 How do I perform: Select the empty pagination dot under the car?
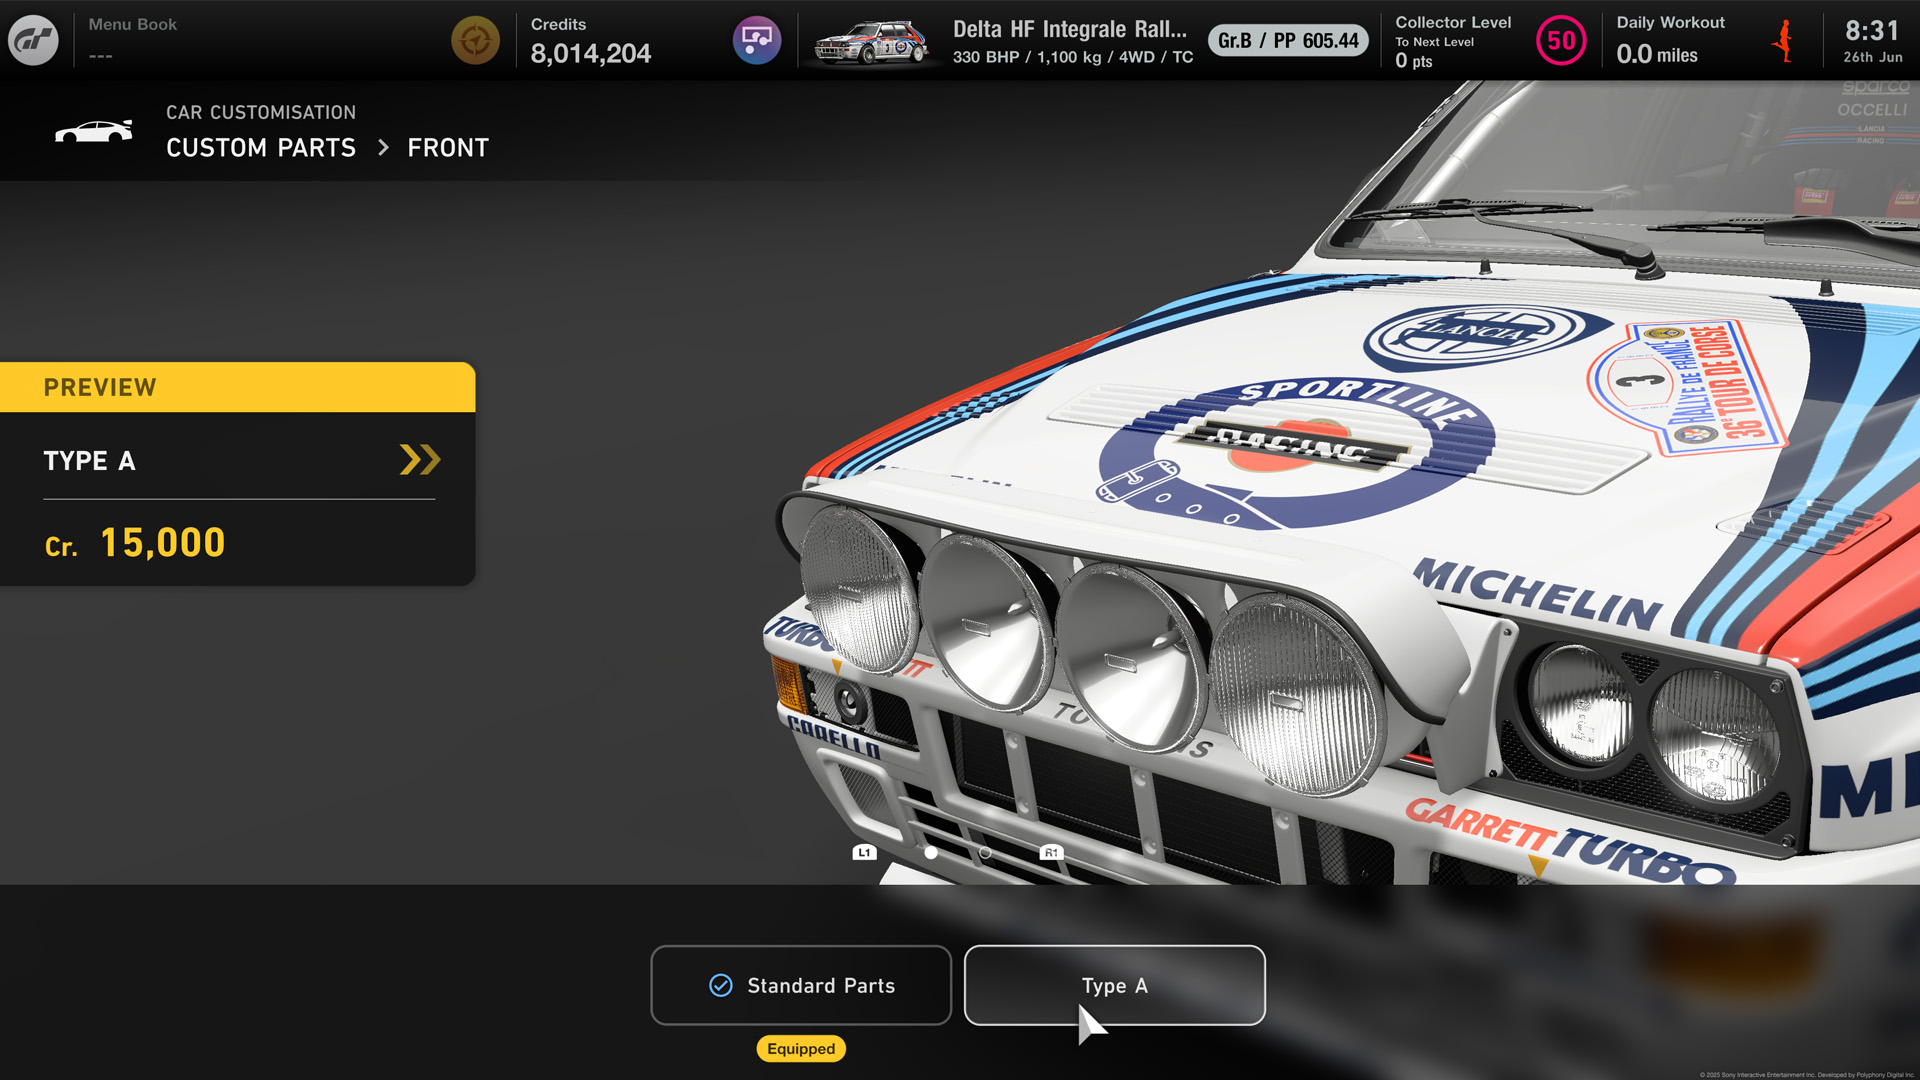tap(985, 854)
